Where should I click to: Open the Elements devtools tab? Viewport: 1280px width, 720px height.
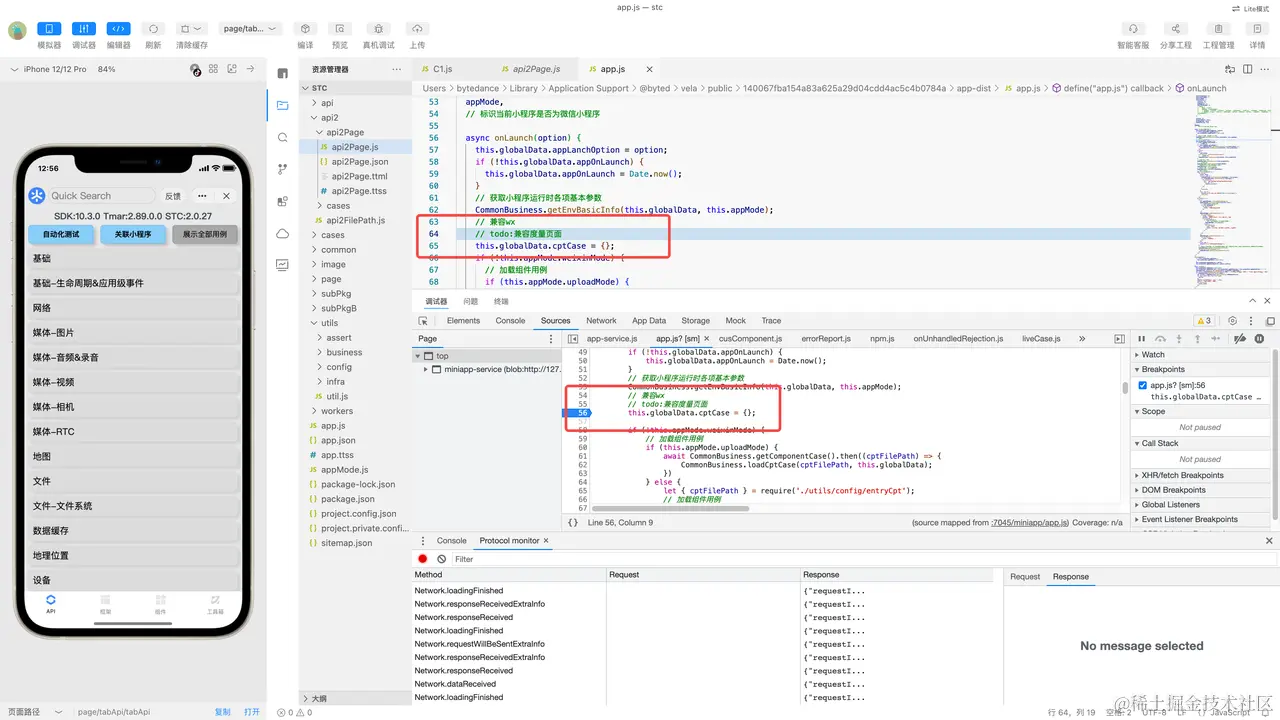point(463,321)
